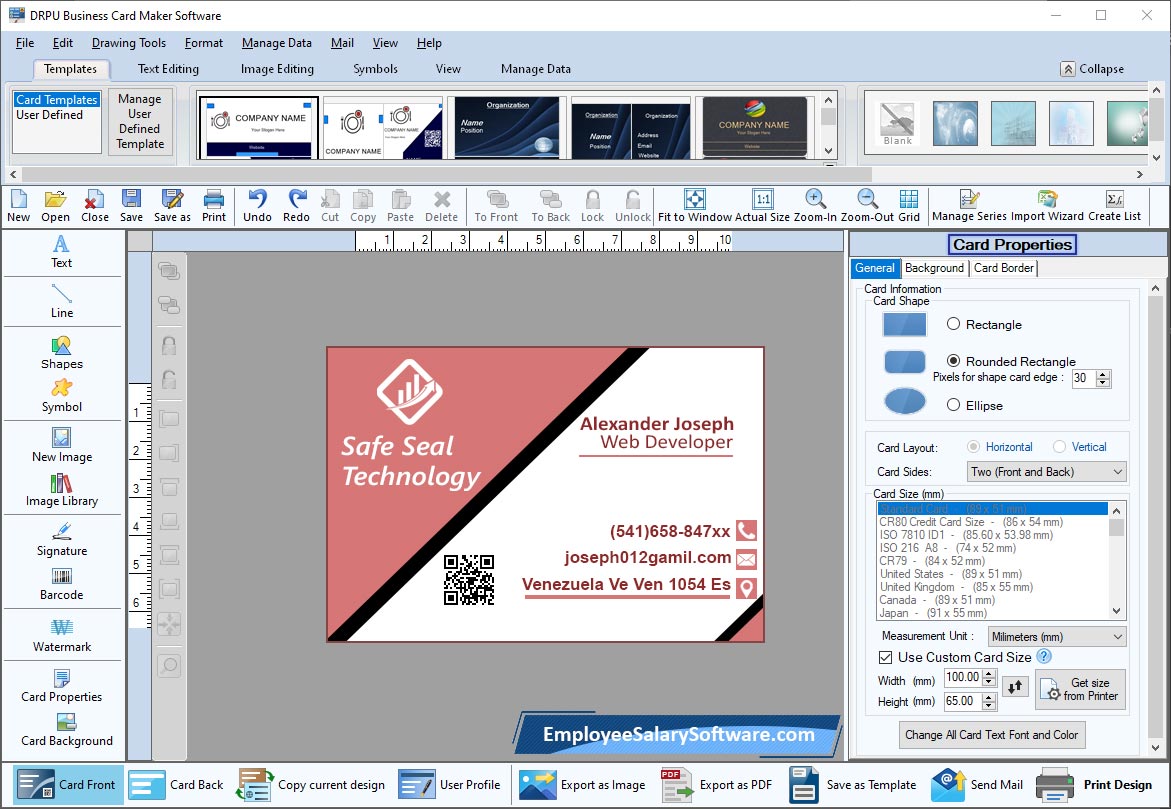The height and width of the screenshot is (809, 1171).
Task: Decrease card Height value
Action: click(989, 706)
